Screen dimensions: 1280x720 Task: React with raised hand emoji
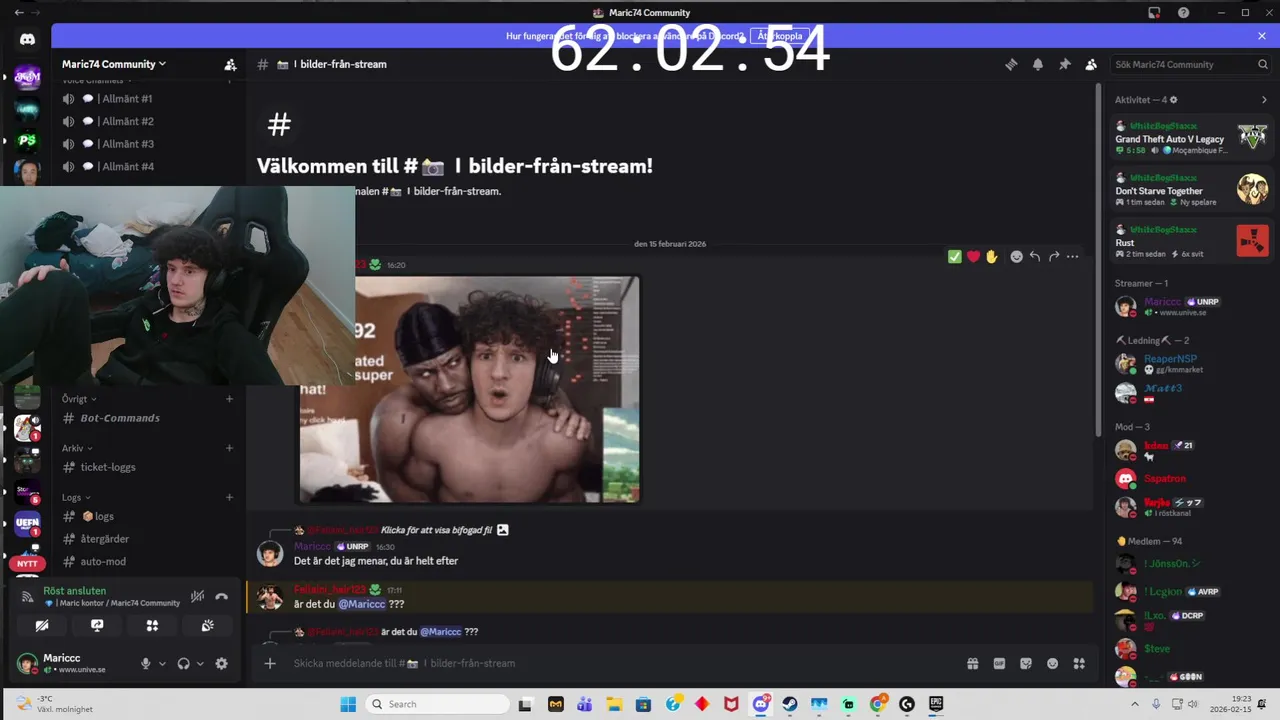point(992,257)
